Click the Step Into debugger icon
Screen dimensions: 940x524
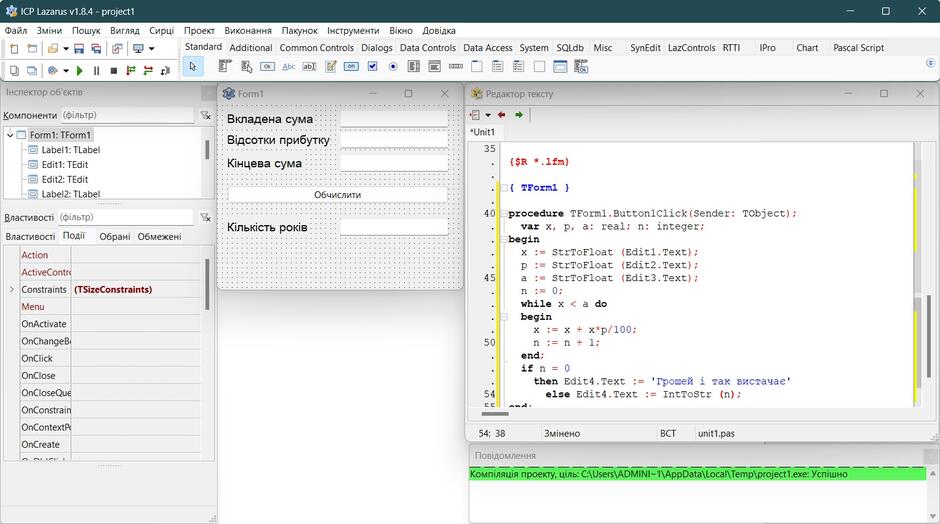click(131, 71)
